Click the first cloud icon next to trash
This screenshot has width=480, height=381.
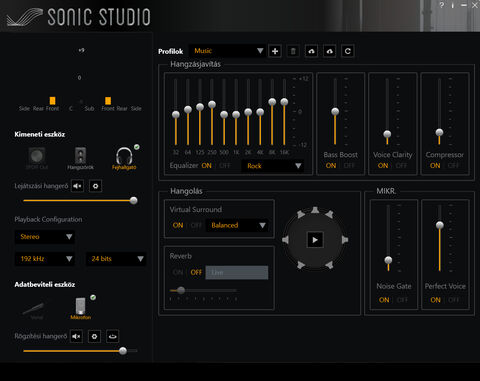(311, 51)
